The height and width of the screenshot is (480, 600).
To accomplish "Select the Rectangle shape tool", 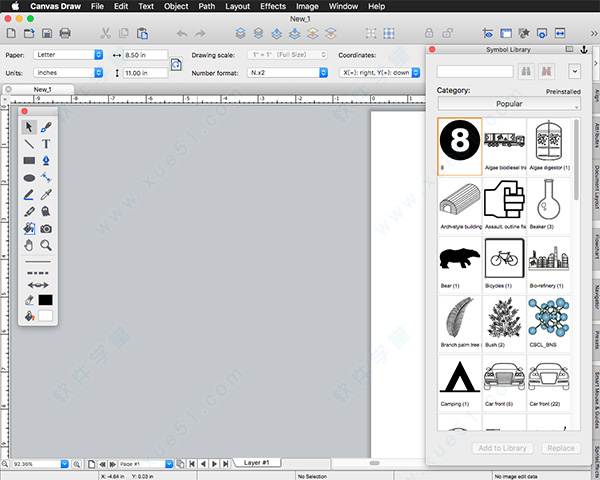I will [29, 160].
